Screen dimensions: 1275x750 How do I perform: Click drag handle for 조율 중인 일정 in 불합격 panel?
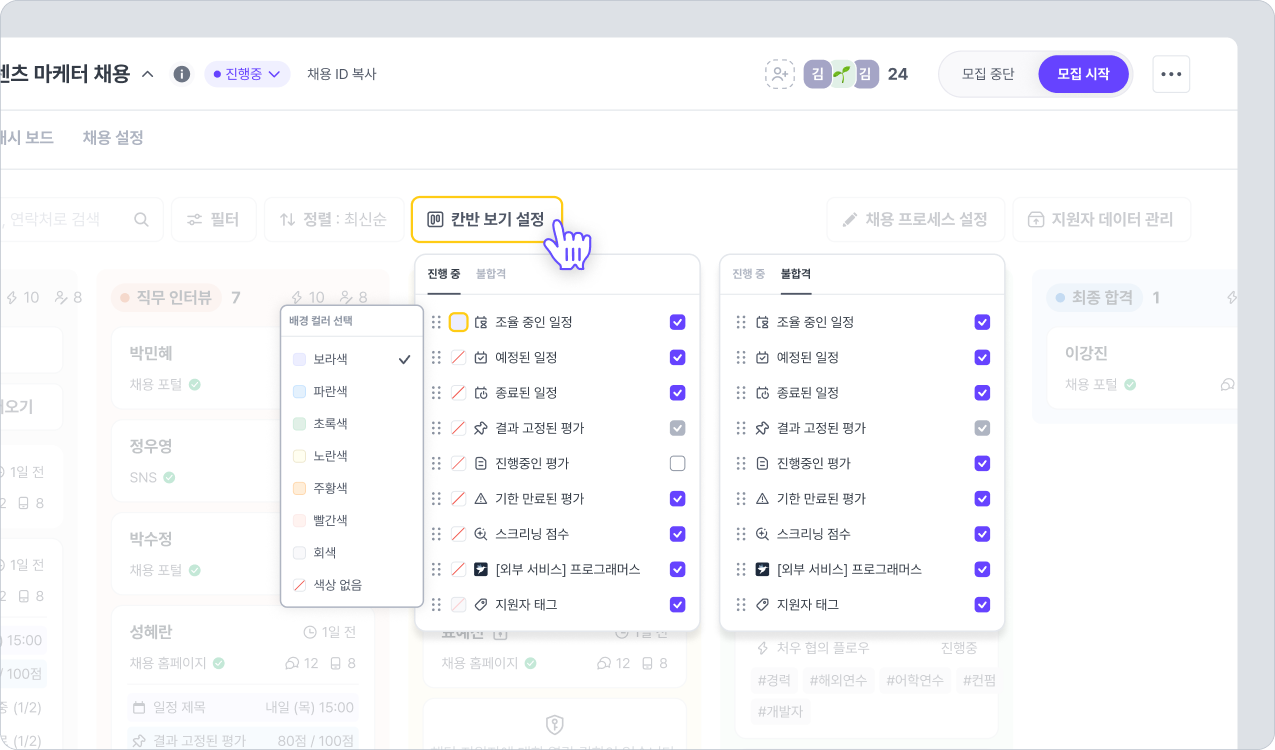(740, 322)
